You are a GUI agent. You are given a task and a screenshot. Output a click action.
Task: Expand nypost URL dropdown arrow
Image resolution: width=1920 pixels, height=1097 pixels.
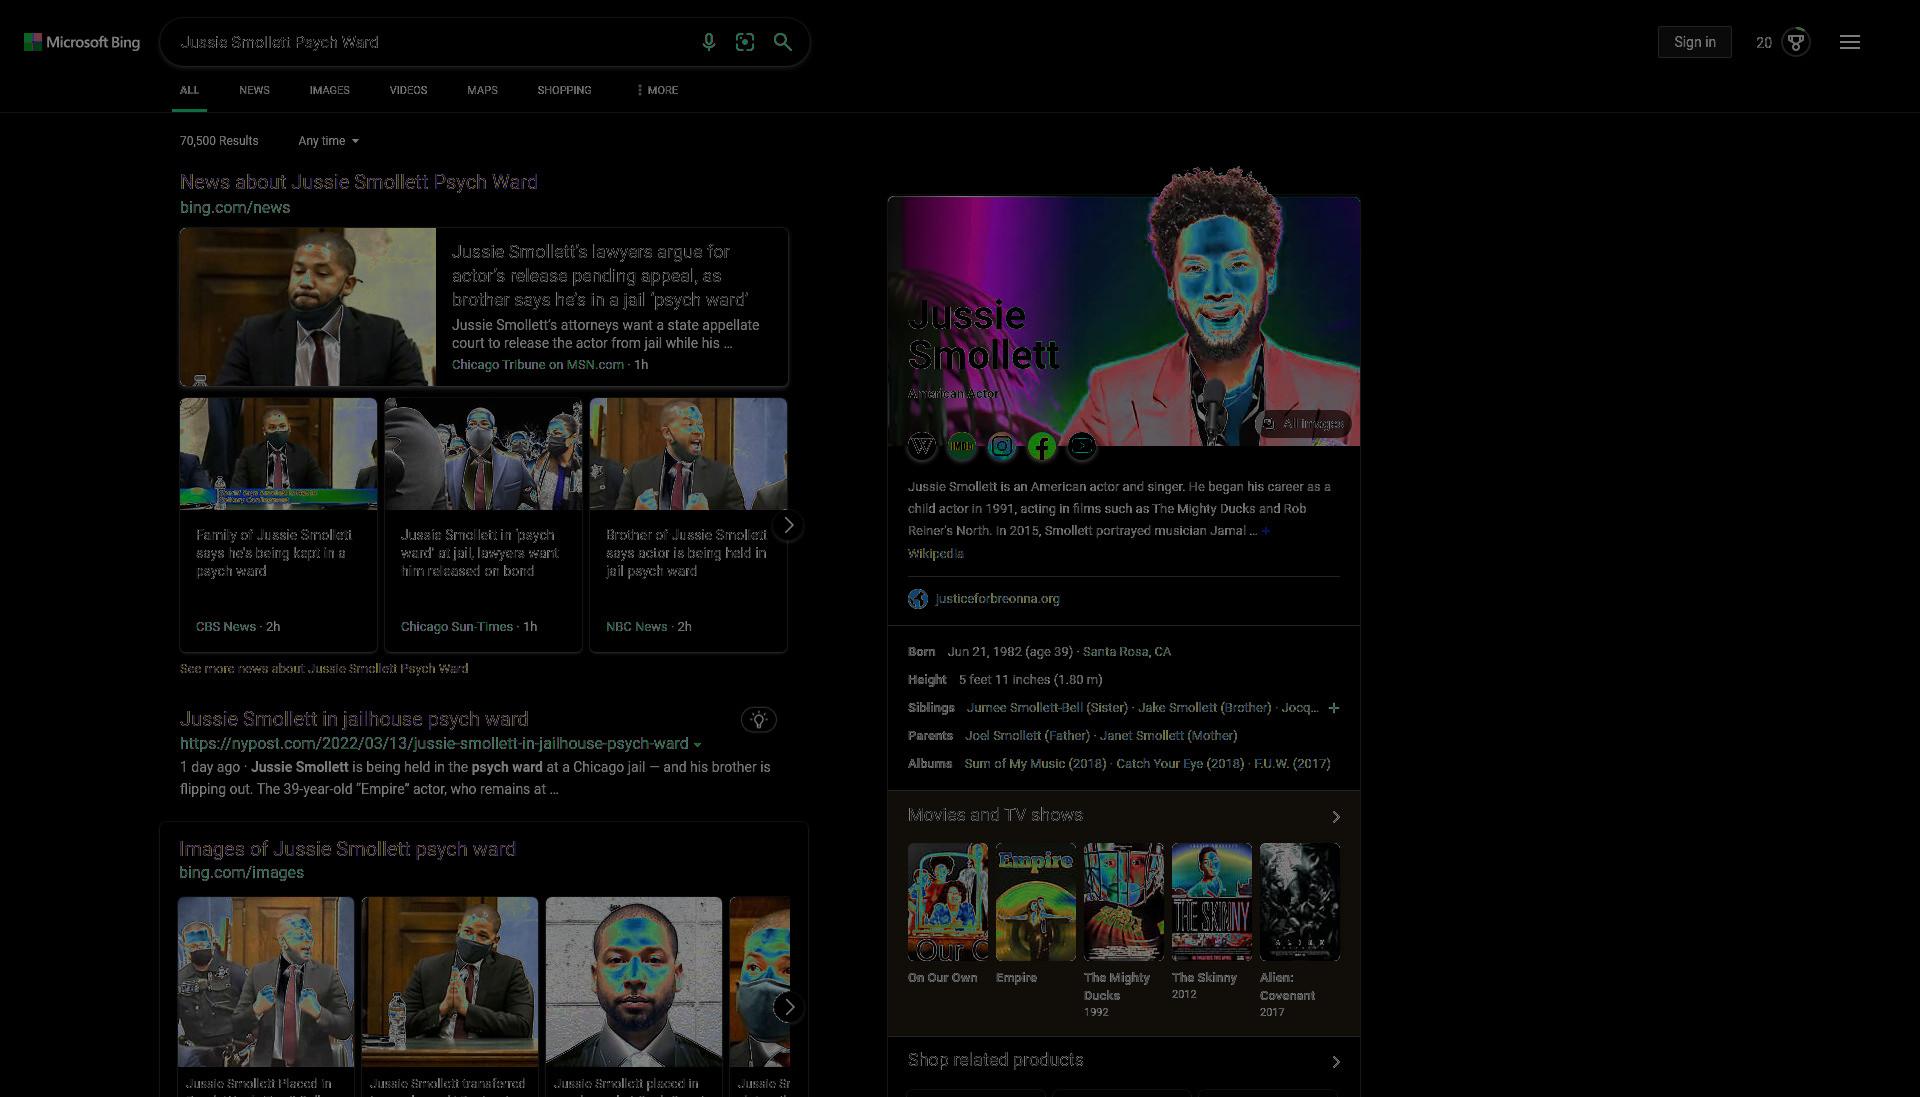(697, 745)
